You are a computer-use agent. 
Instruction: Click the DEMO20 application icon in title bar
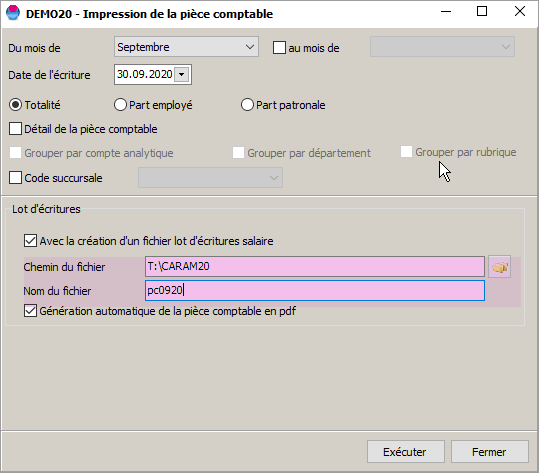click(13, 13)
